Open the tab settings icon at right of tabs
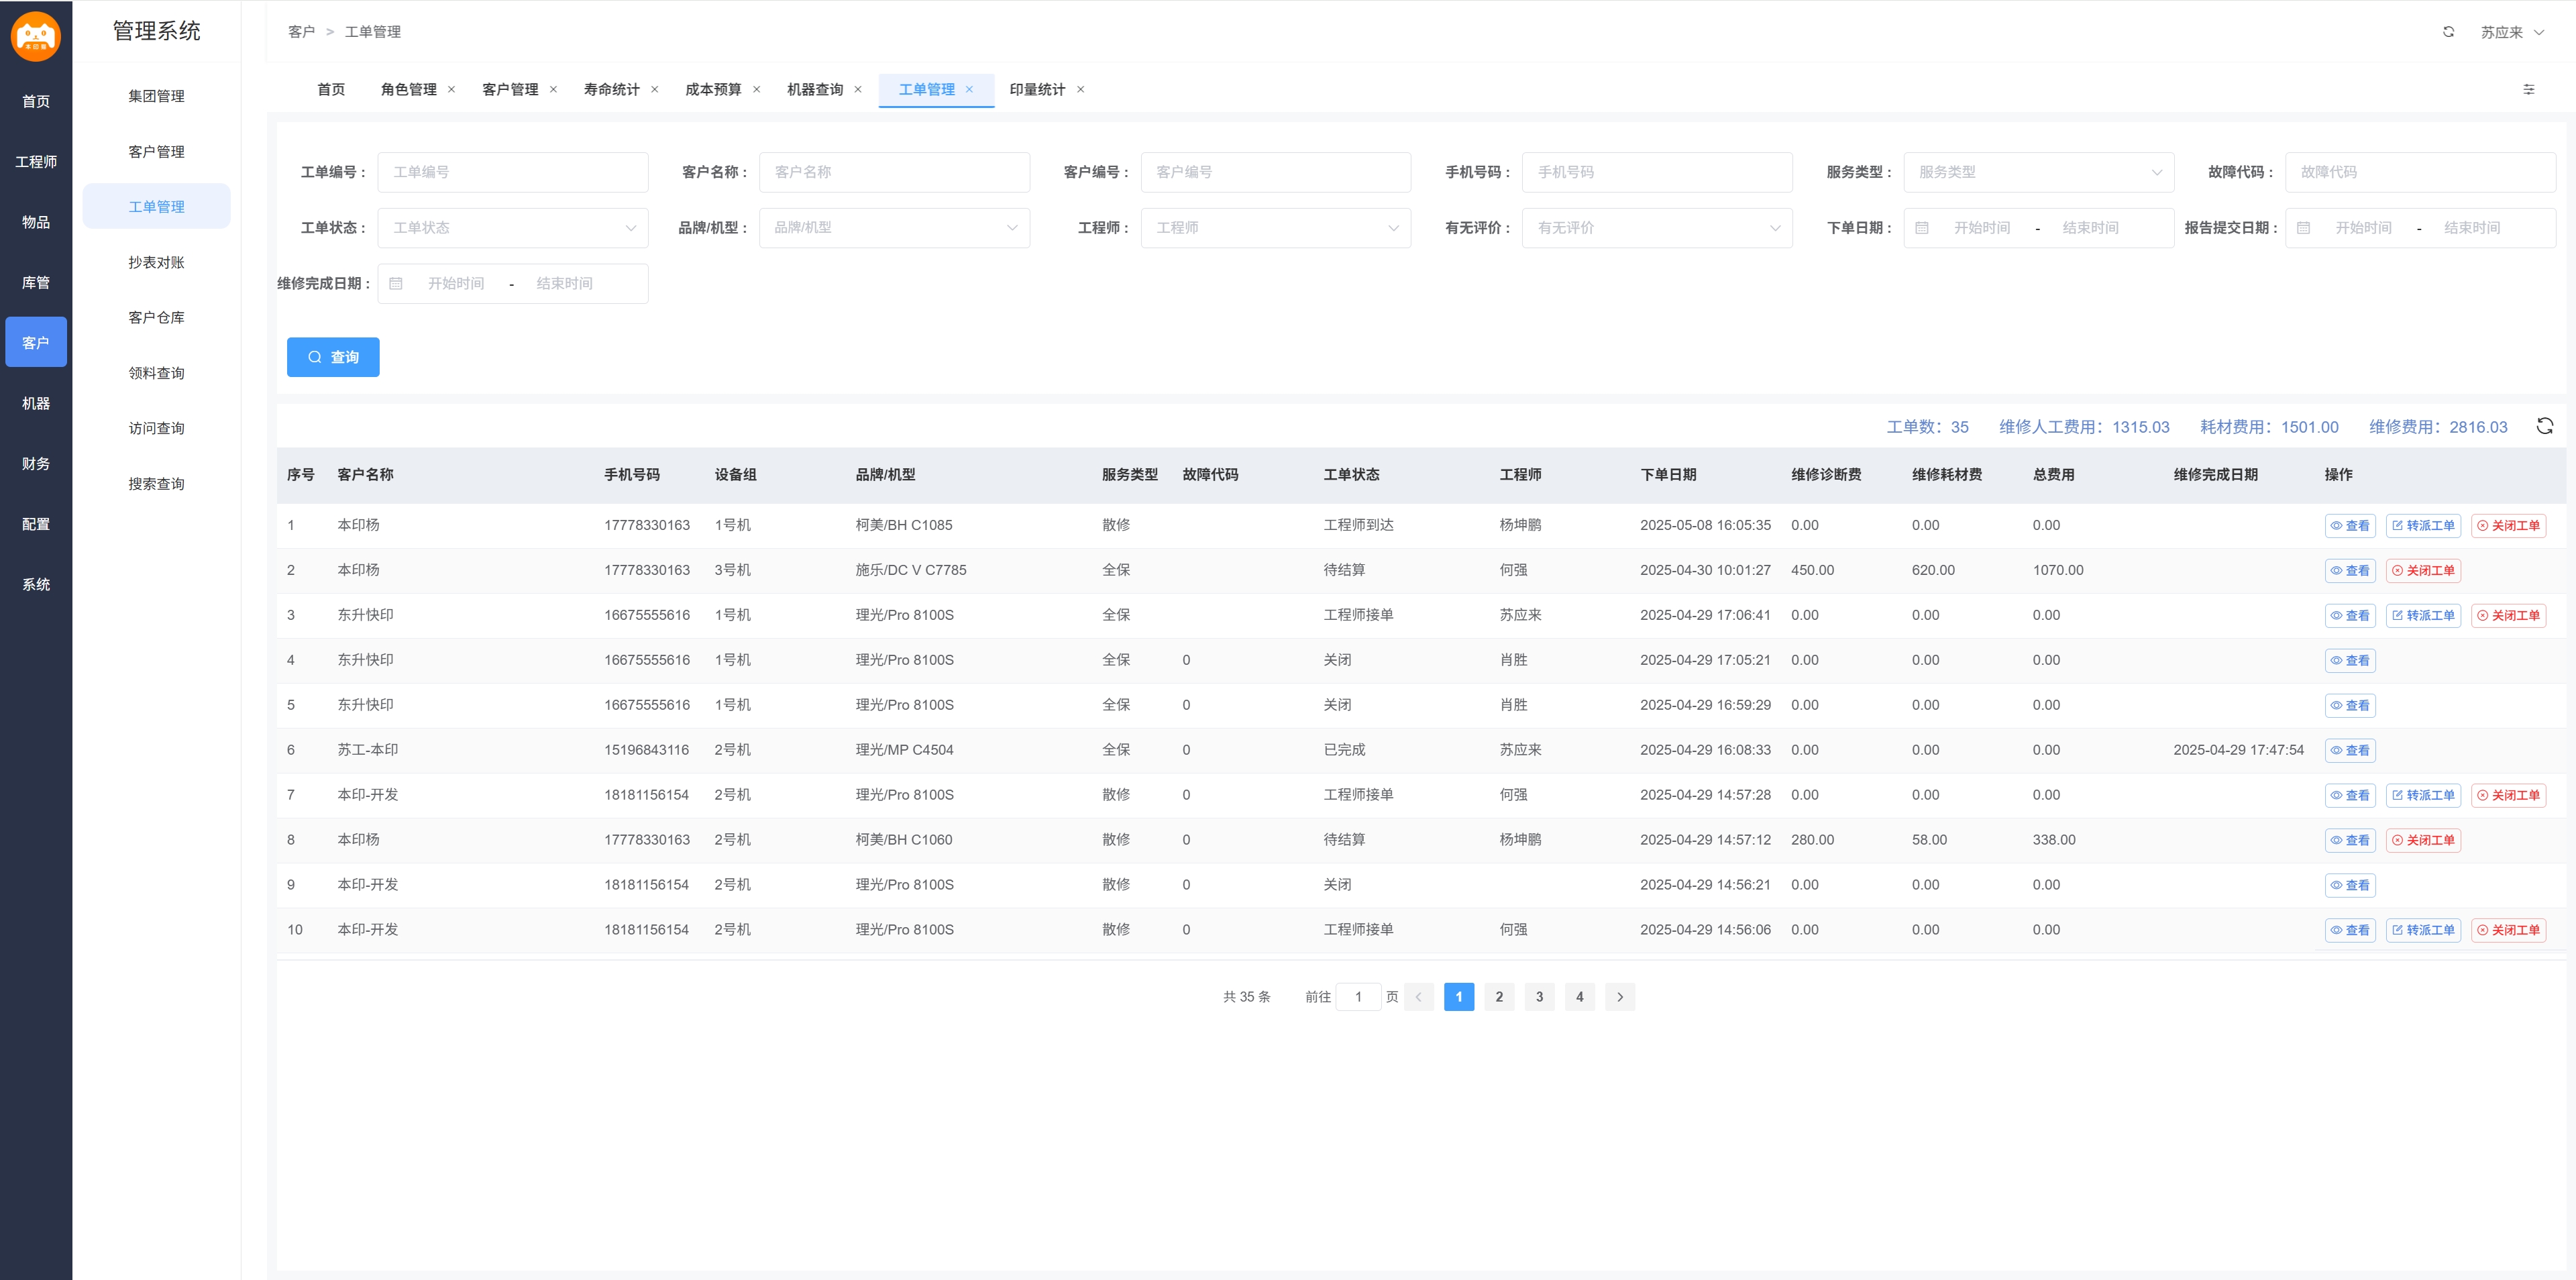Screen dimensions: 2576x1280 tap(2529, 90)
